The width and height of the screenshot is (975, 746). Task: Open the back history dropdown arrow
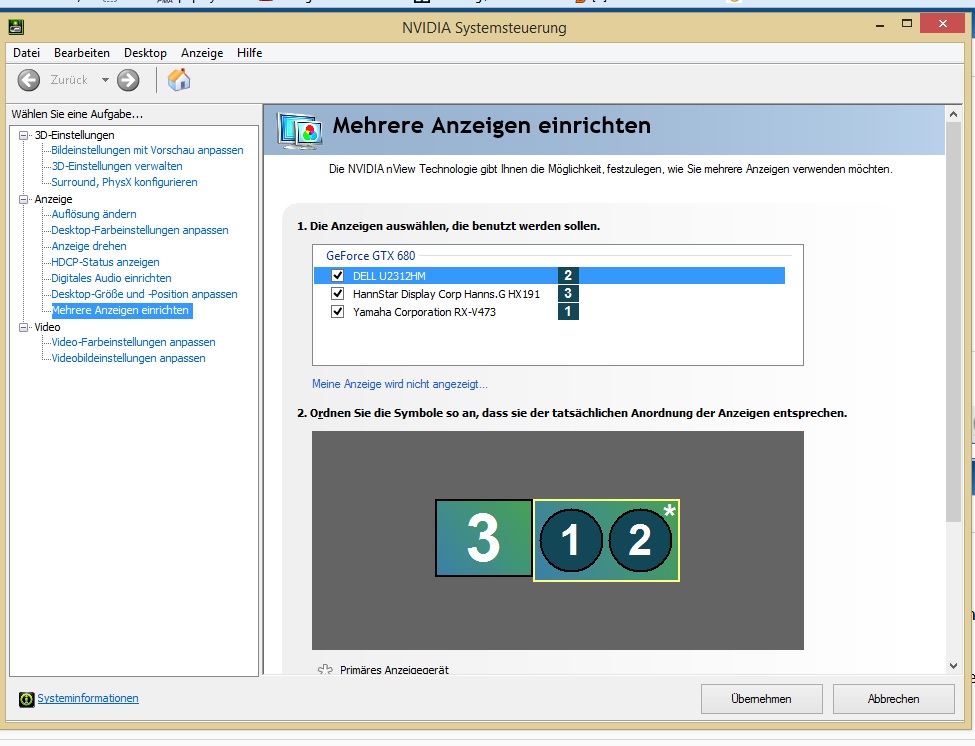tap(105, 80)
